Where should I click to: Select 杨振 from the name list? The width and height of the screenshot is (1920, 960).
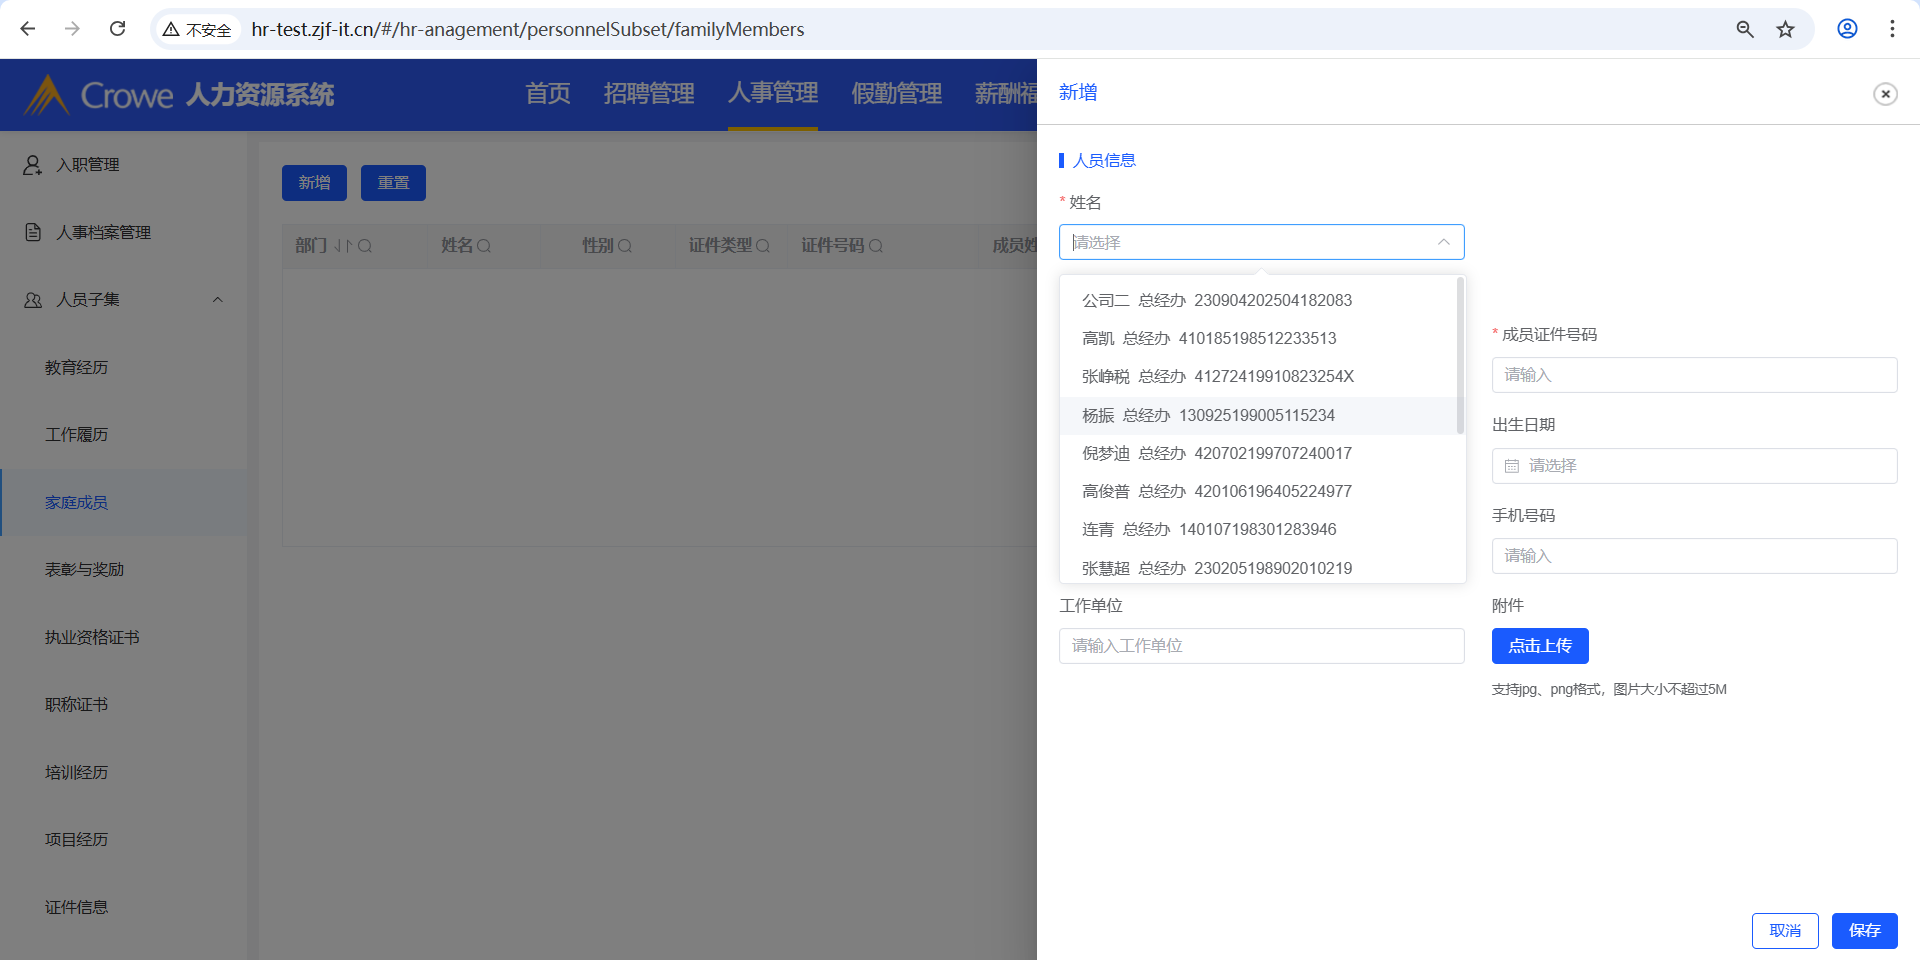coord(1208,415)
